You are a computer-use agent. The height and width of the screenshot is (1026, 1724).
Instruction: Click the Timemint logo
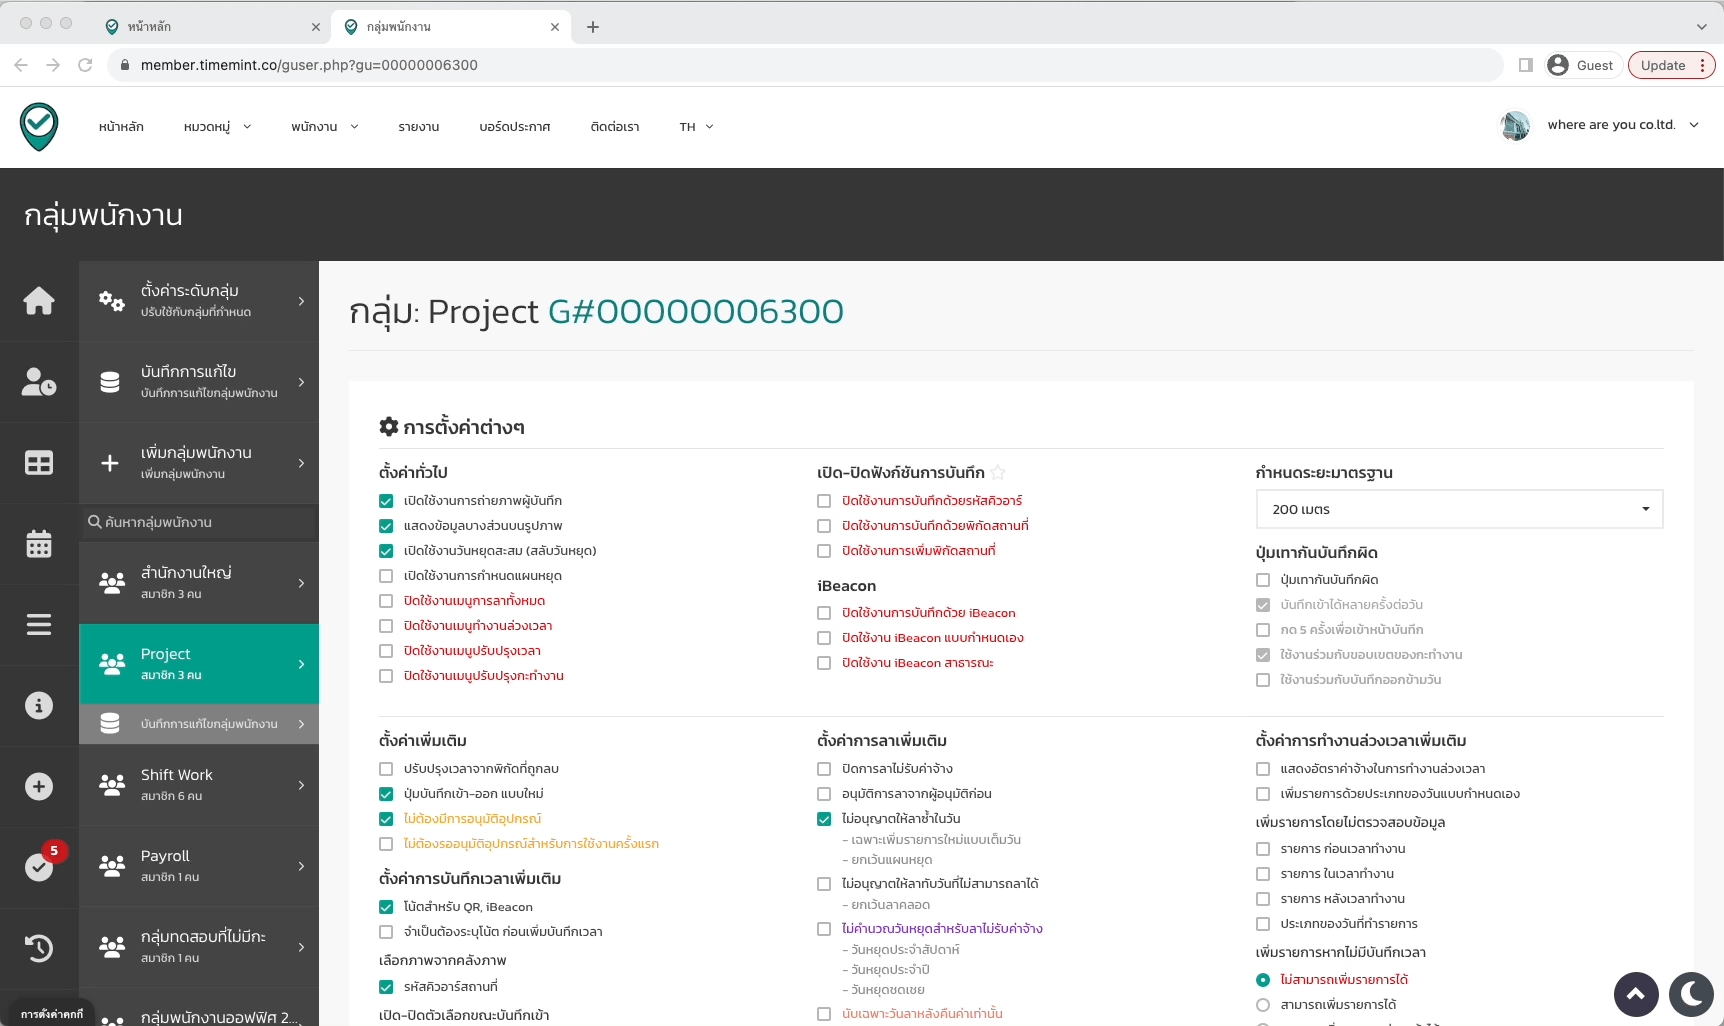coord(39,127)
